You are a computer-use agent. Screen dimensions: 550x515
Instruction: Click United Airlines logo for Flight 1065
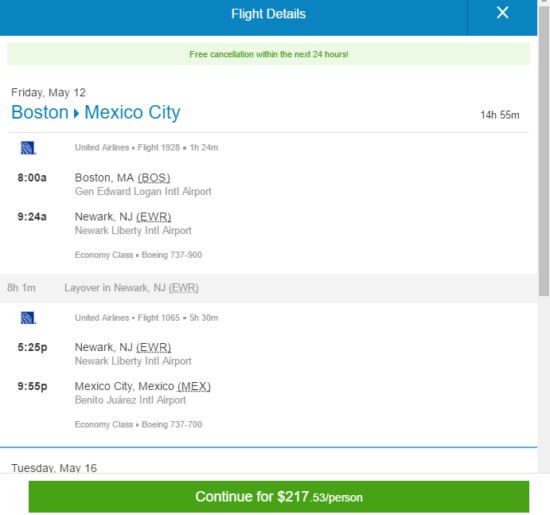[x=28, y=318]
